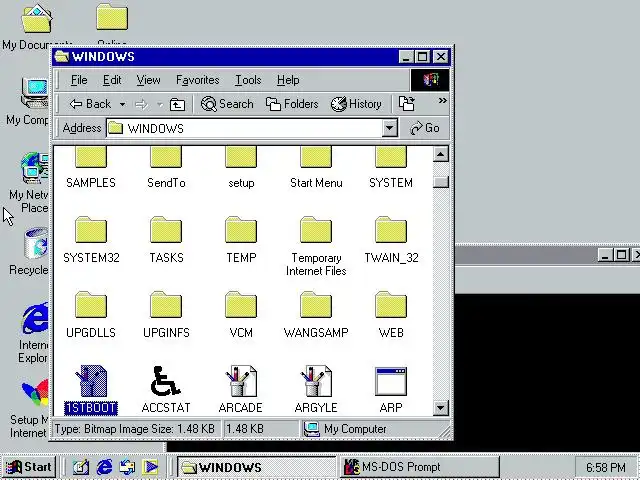This screenshot has width=640, height=480.
Task: Open the View menu
Action: pyautogui.click(x=148, y=80)
